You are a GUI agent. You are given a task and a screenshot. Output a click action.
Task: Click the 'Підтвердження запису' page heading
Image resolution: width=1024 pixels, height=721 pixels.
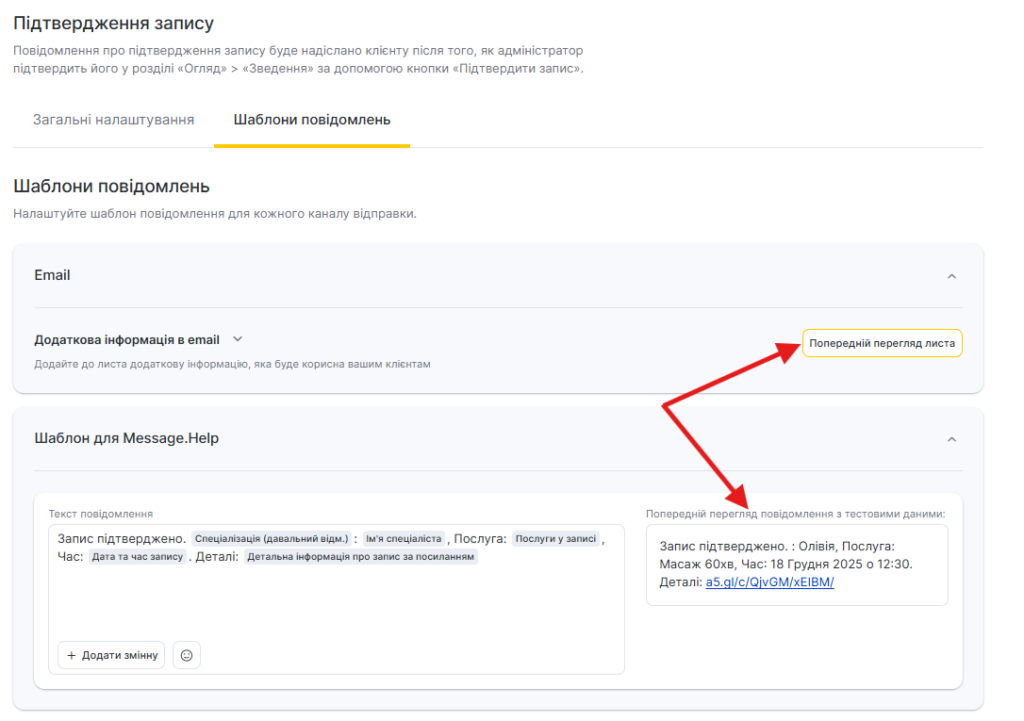113,22
